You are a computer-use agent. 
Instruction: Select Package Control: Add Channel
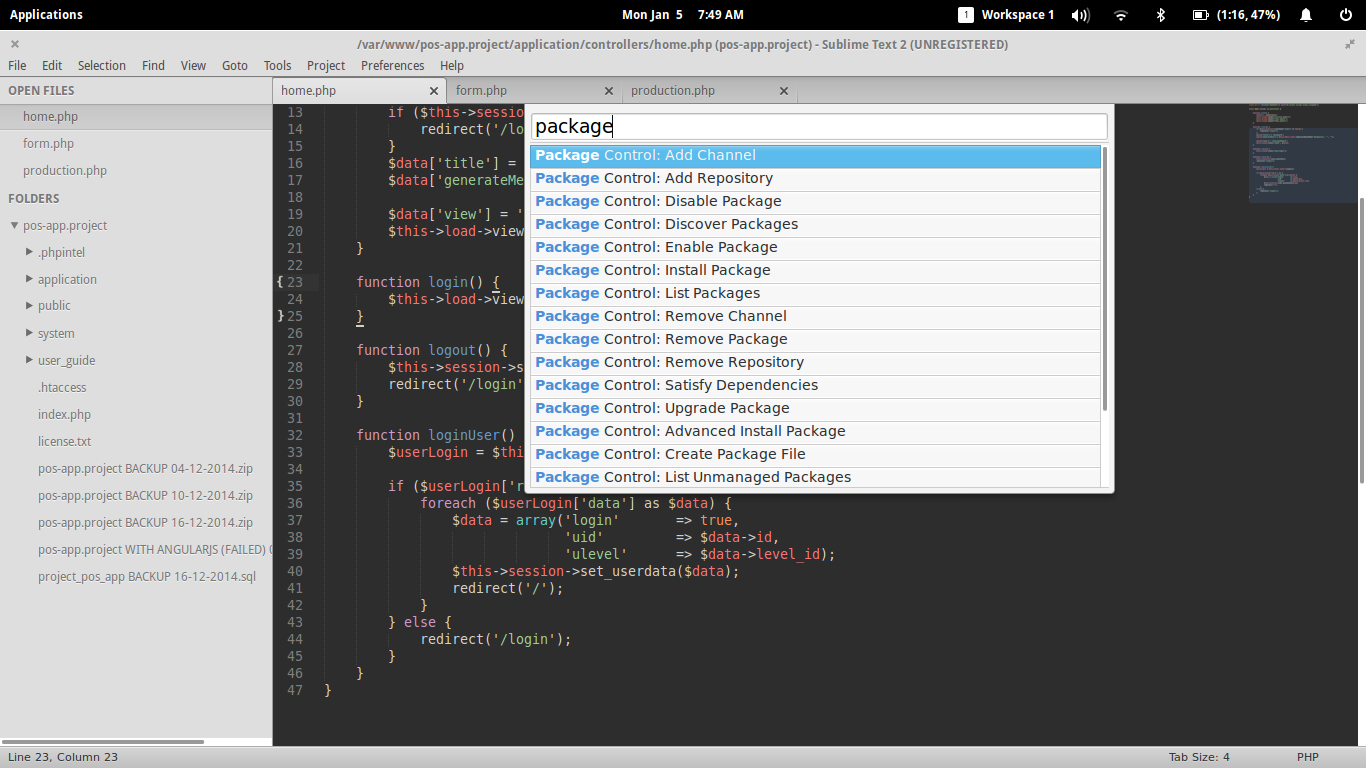815,156
